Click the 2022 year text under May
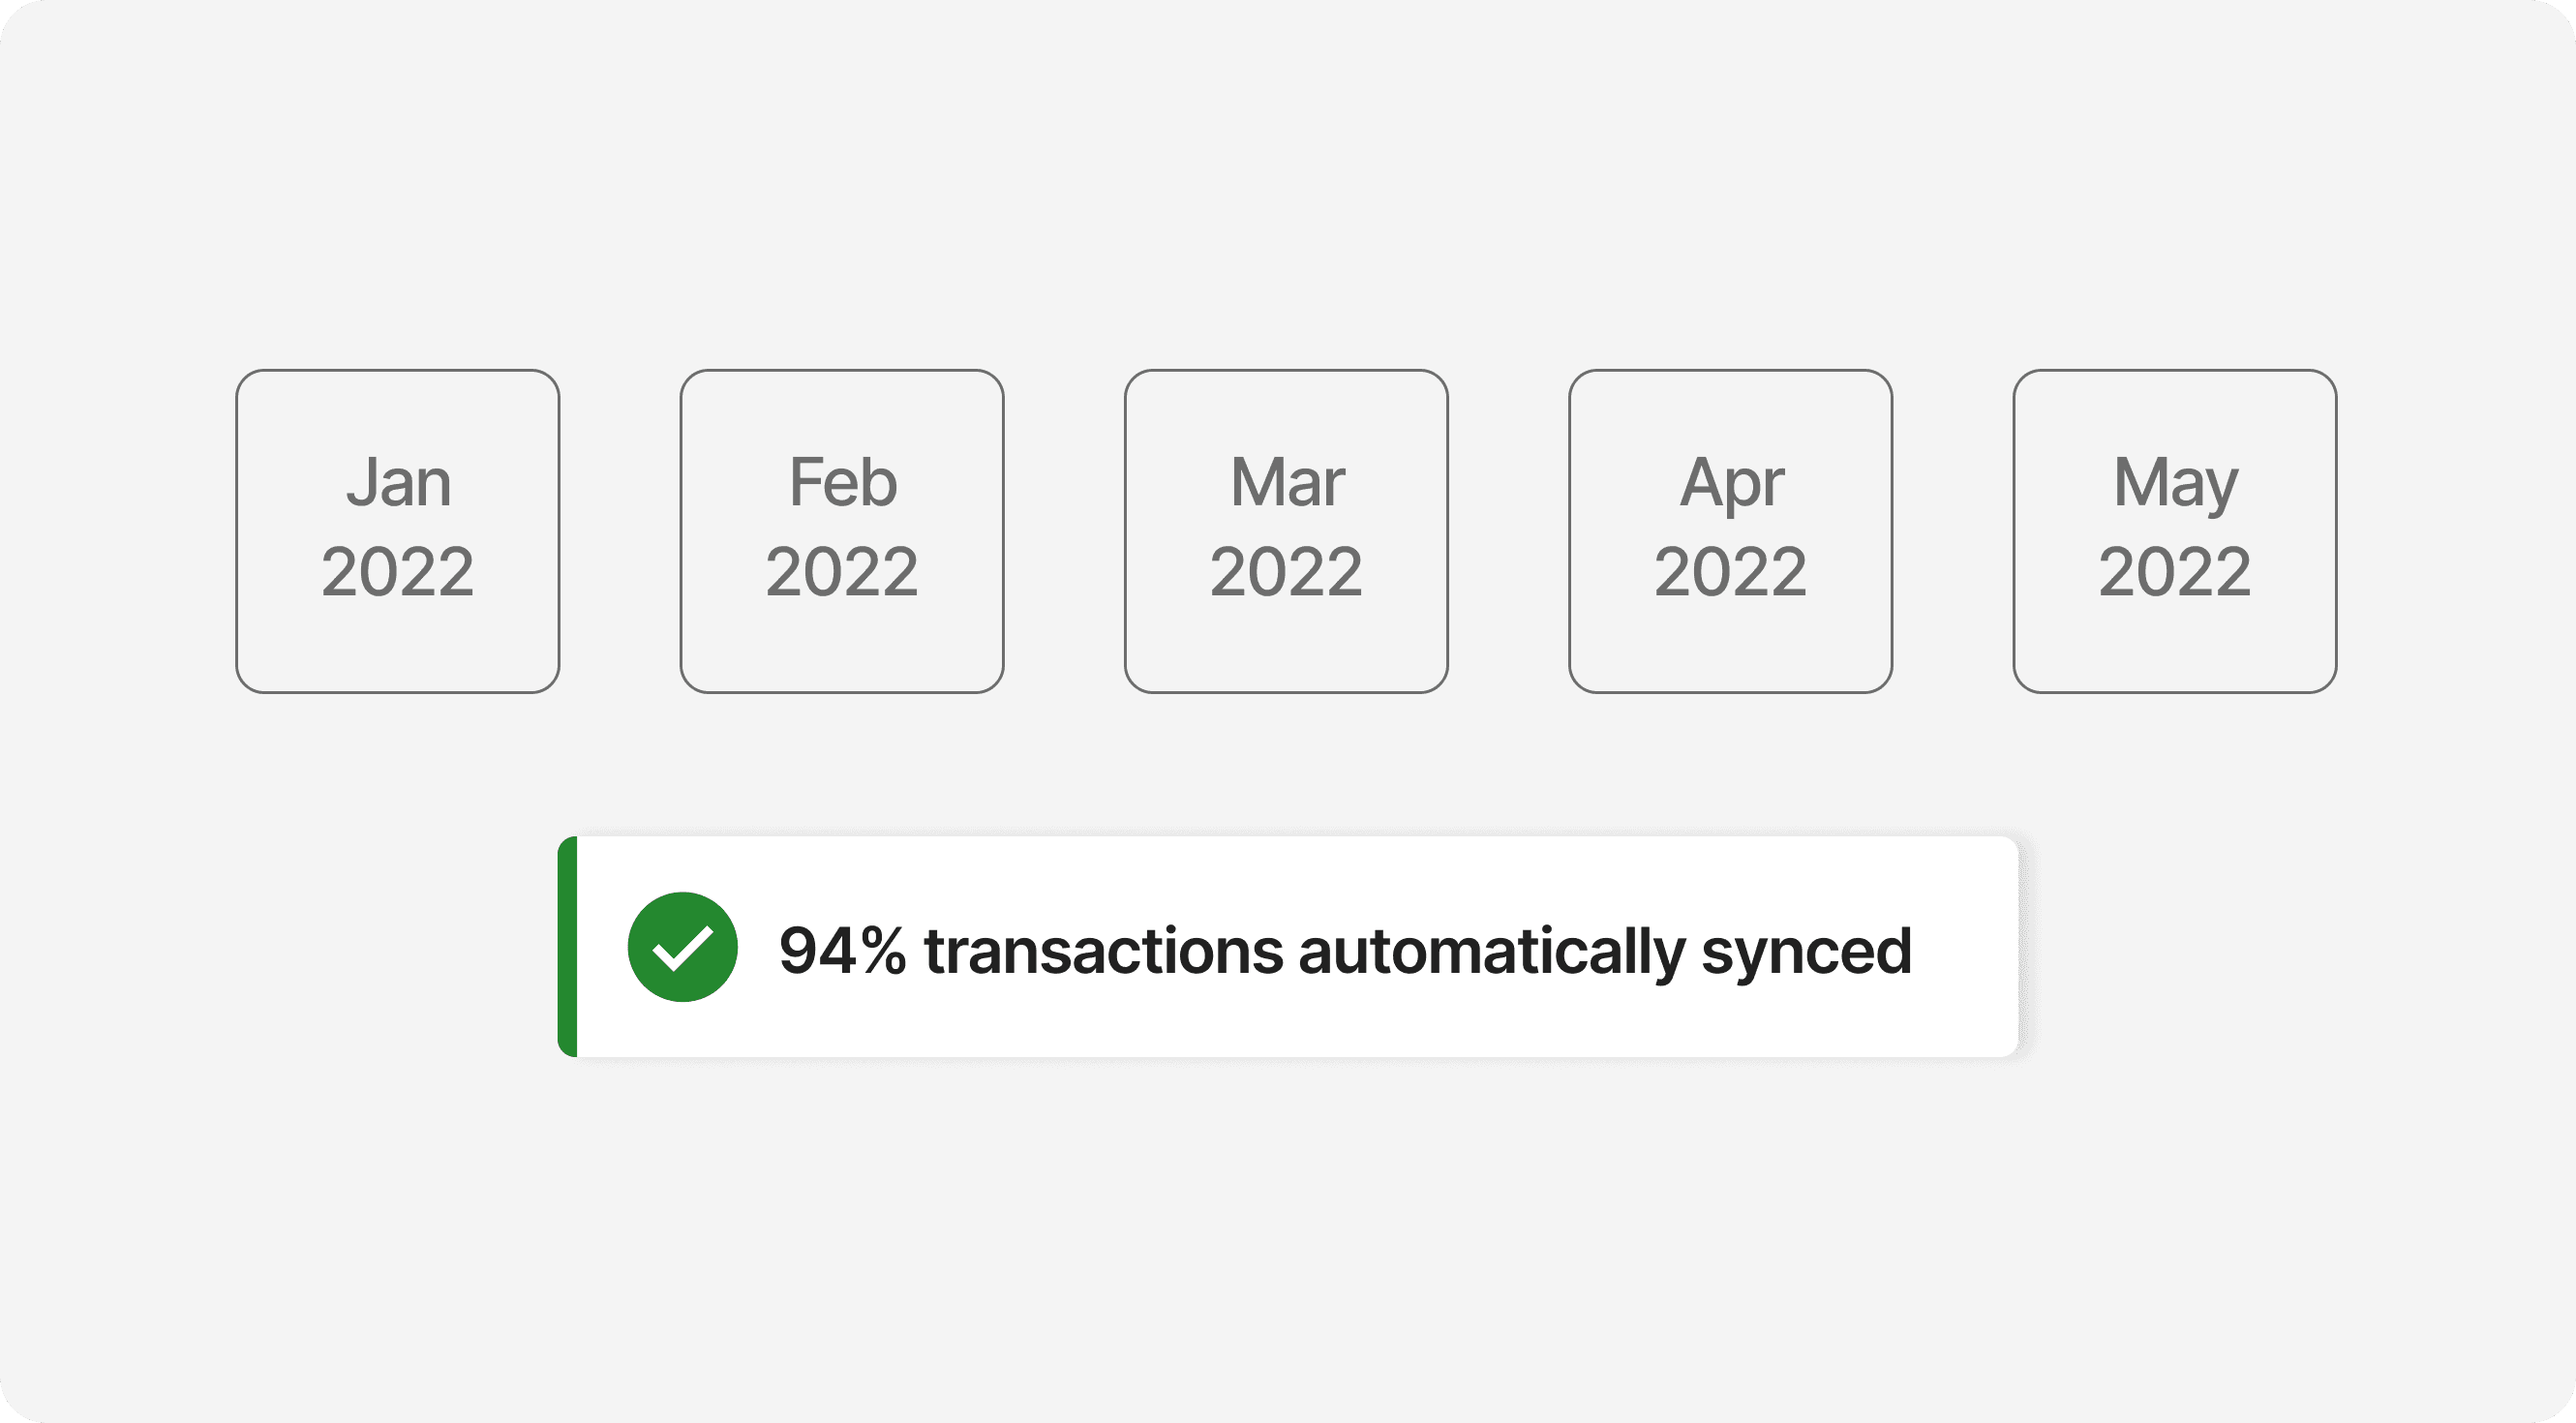The image size is (2576, 1423). tap(2174, 572)
